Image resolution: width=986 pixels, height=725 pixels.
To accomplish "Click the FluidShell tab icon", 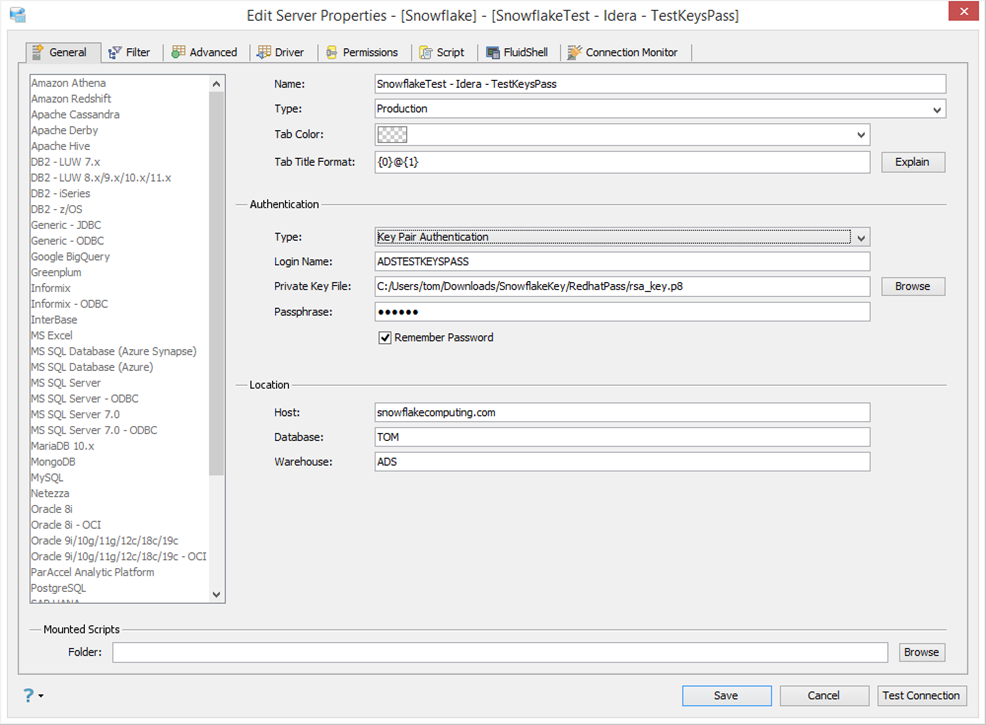I will pyautogui.click(x=493, y=52).
